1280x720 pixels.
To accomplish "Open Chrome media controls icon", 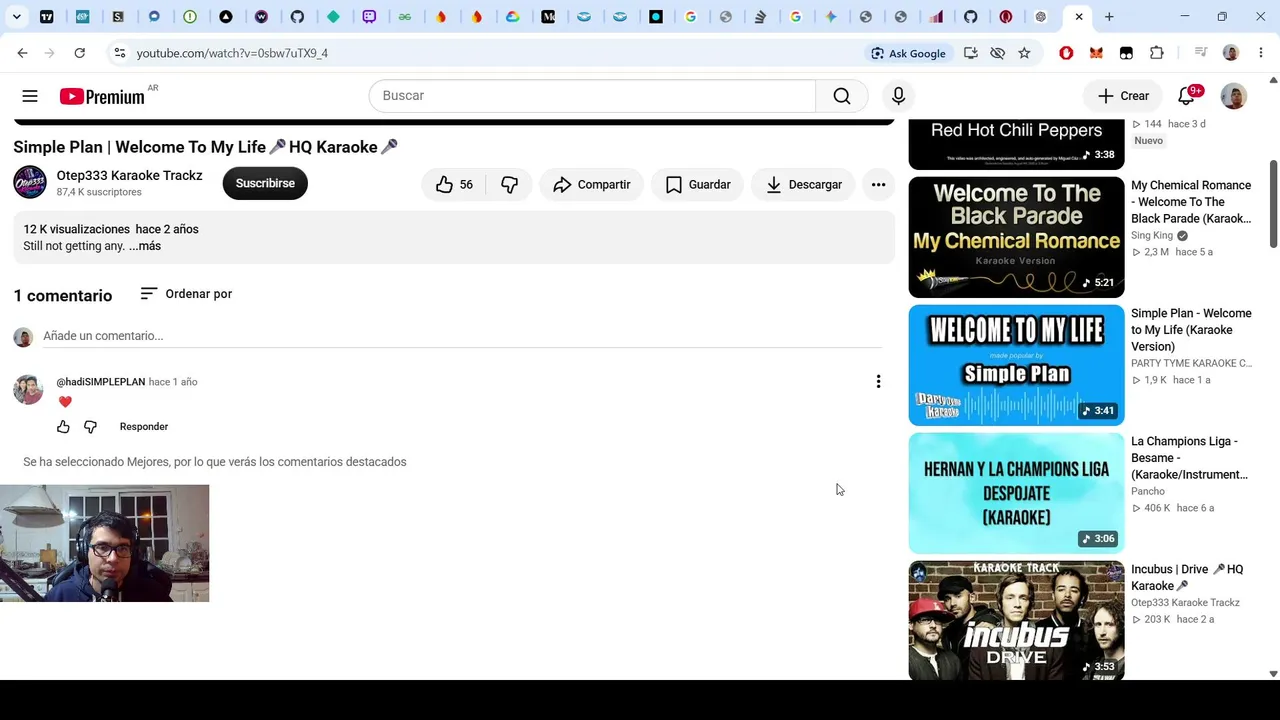I will click(1201, 53).
